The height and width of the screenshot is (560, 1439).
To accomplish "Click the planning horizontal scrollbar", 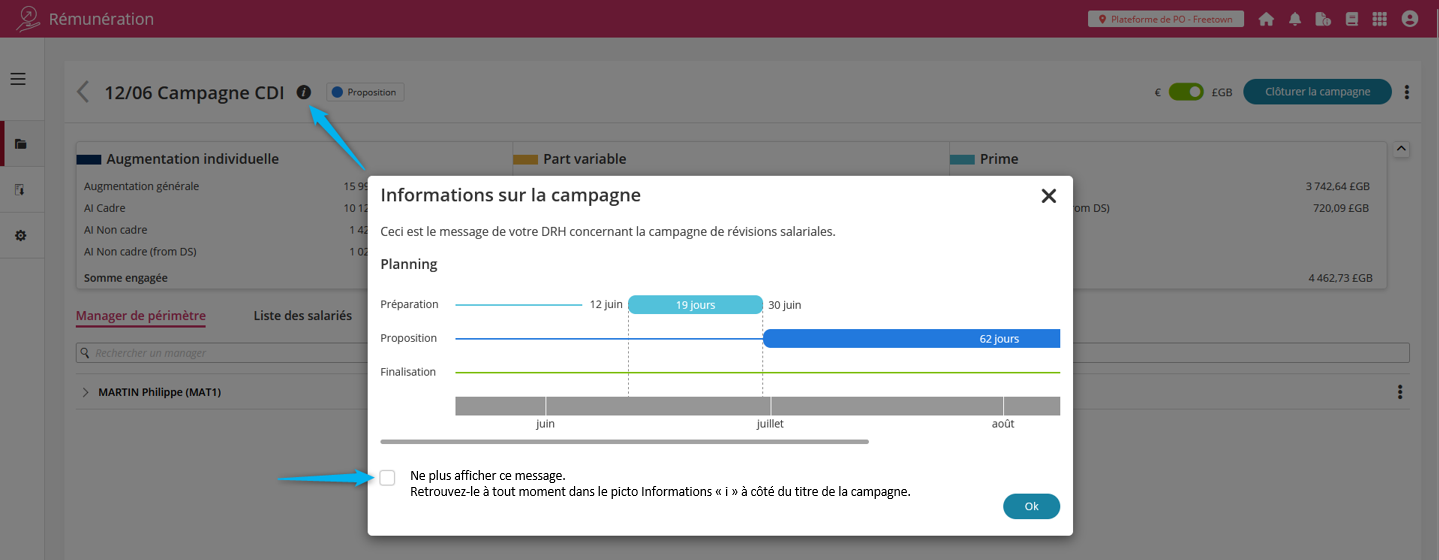I will click(624, 441).
